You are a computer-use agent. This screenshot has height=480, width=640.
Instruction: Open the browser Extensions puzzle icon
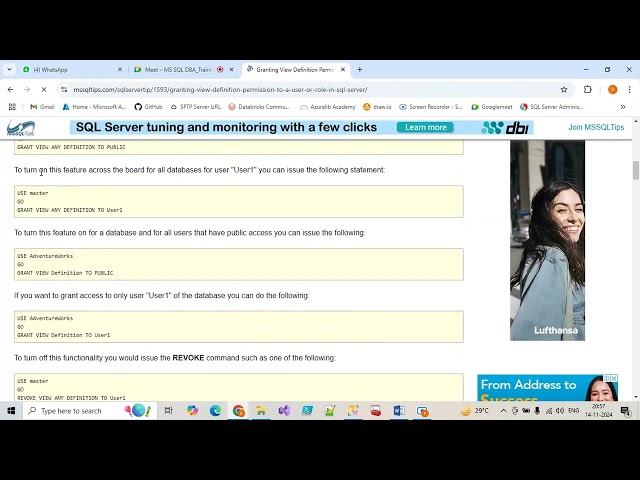click(x=588, y=89)
